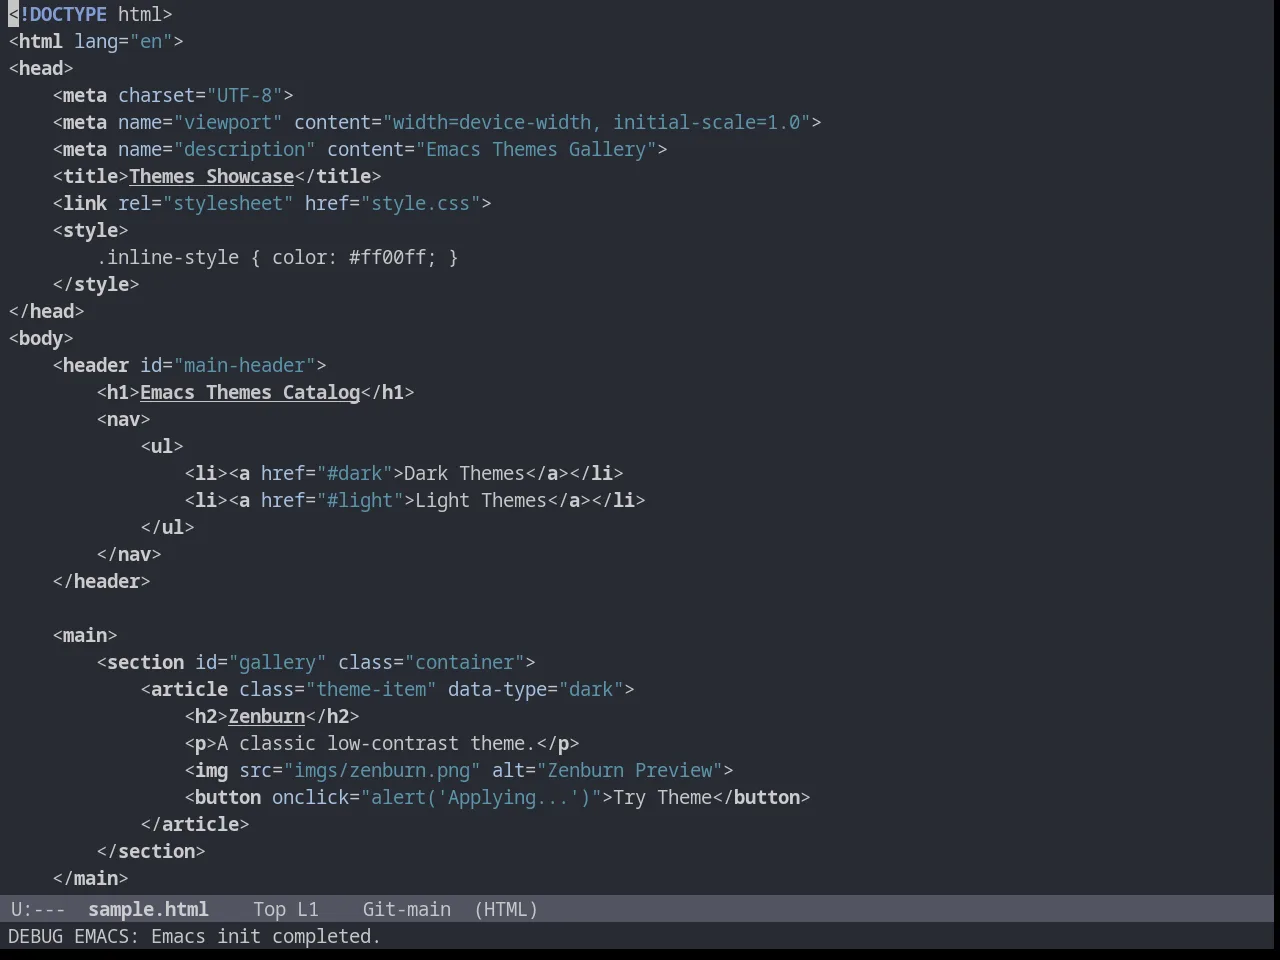
Task: Click the "viewport" name value
Action: click(x=228, y=122)
